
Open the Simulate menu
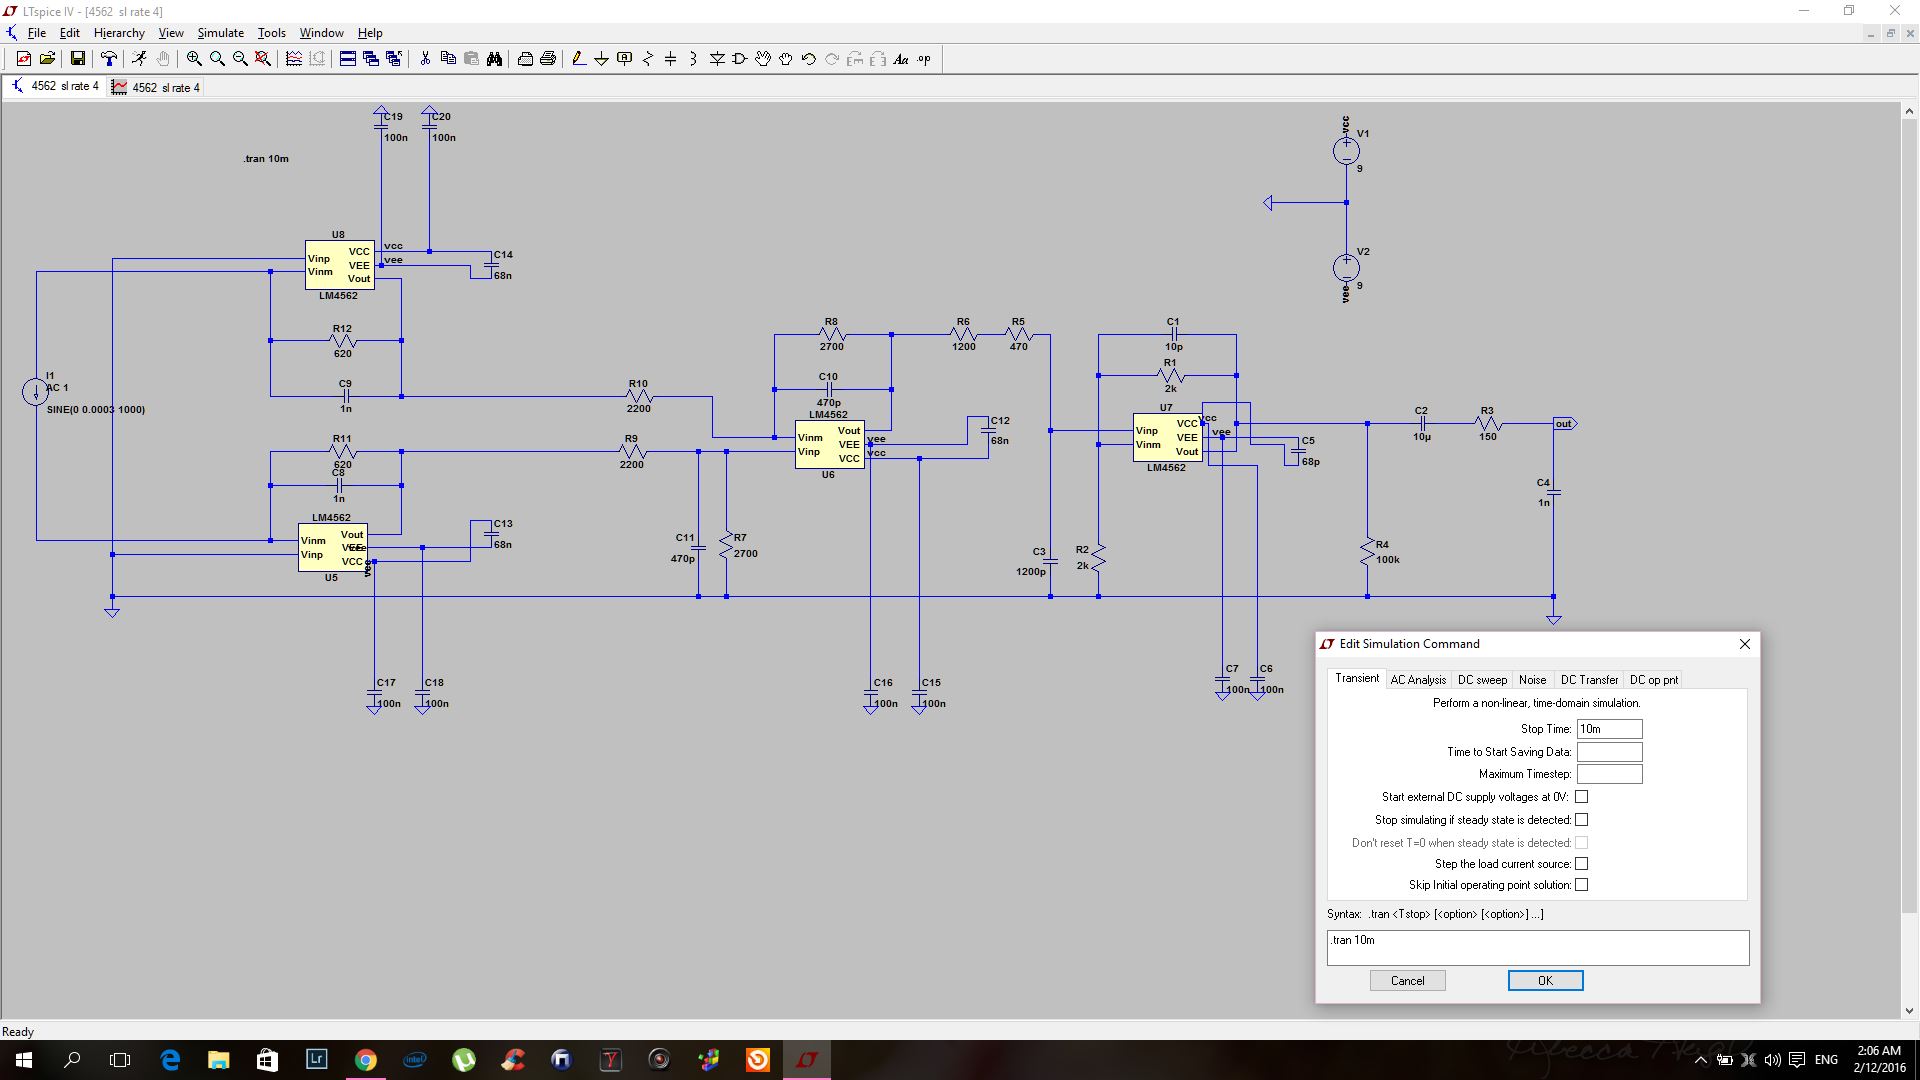point(220,33)
